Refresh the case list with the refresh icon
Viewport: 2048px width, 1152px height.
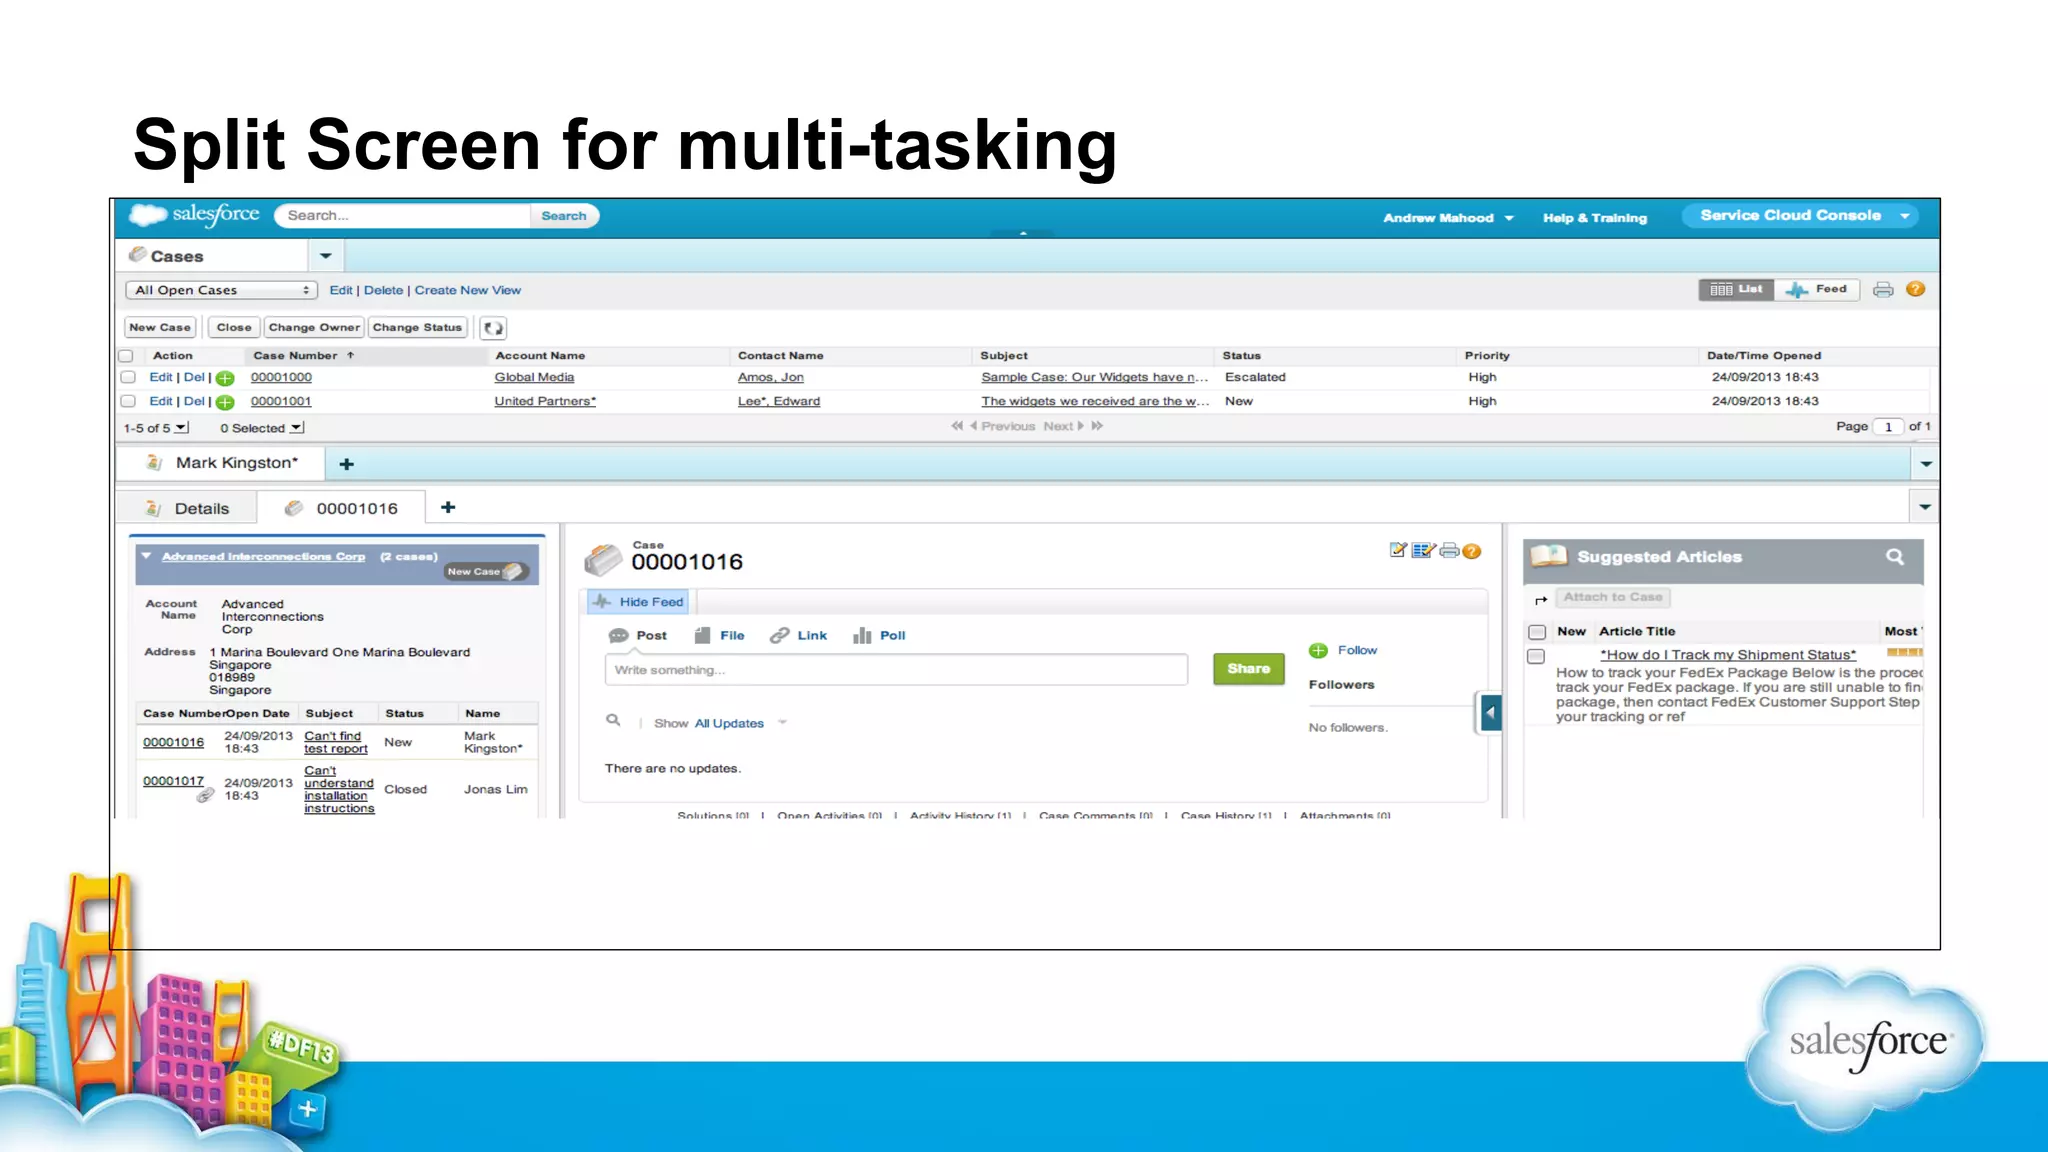click(x=493, y=328)
